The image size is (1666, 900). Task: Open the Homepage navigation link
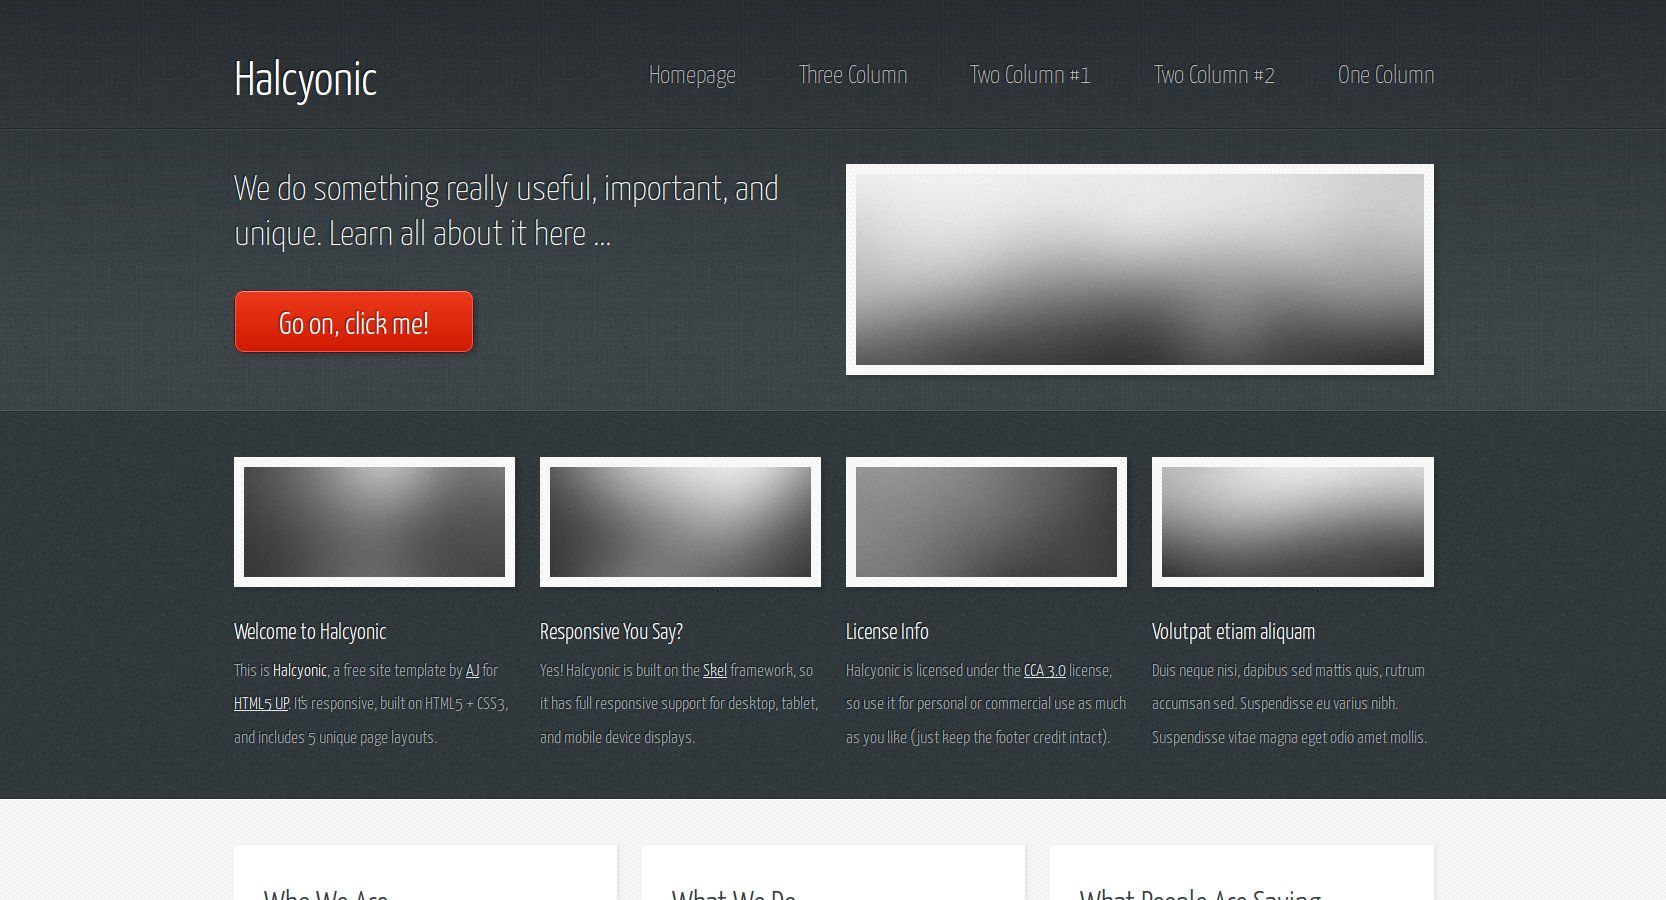pyautogui.click(x=691, y=76)
